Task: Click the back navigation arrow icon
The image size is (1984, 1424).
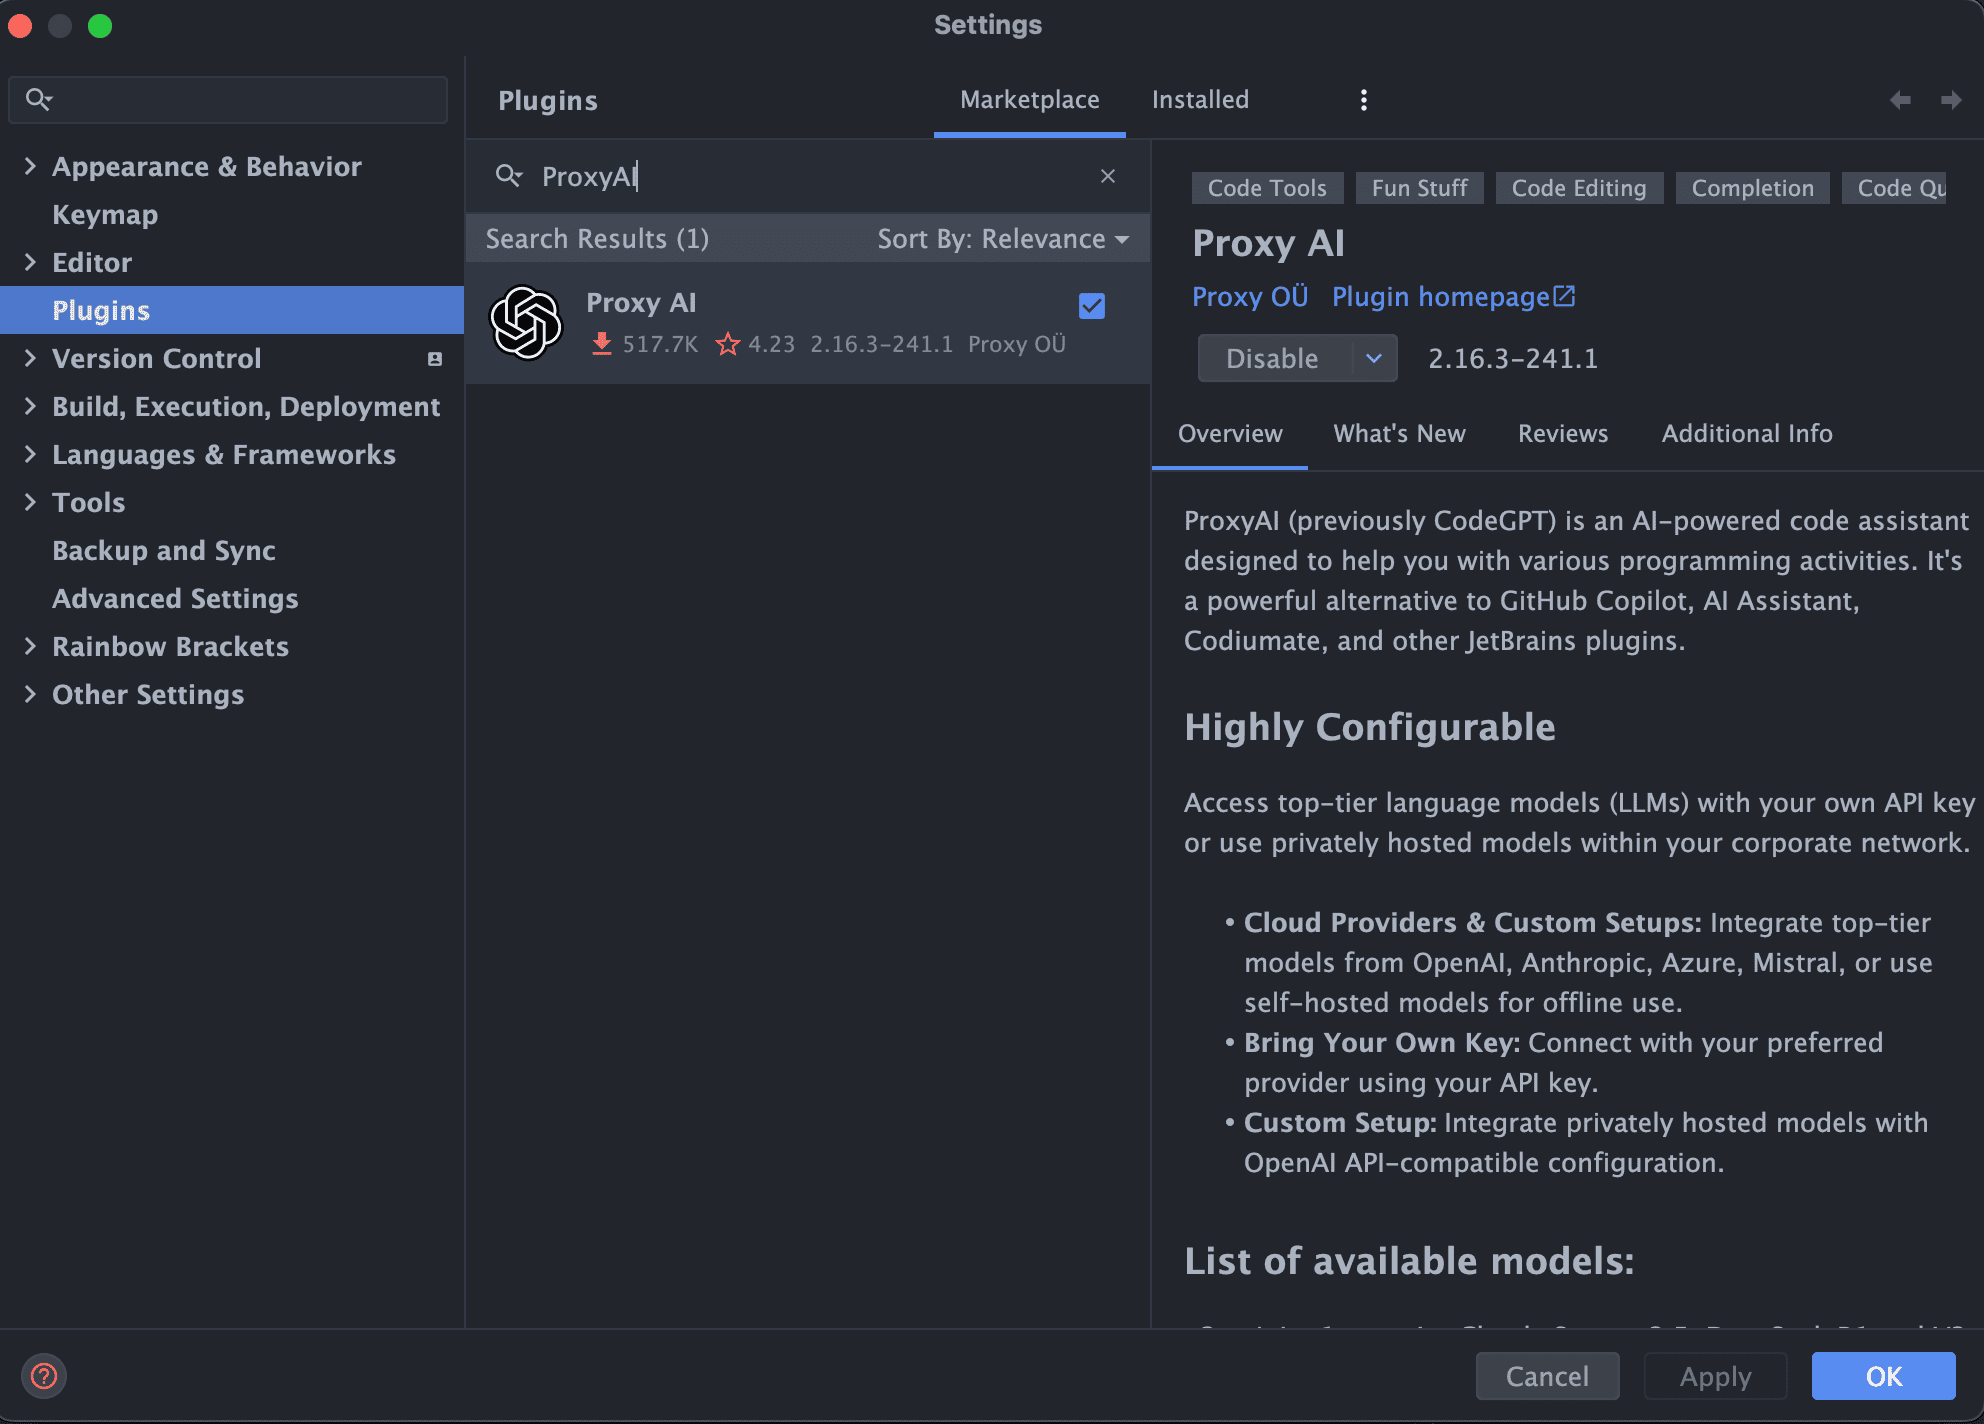Action: [x=1900, y=100]
